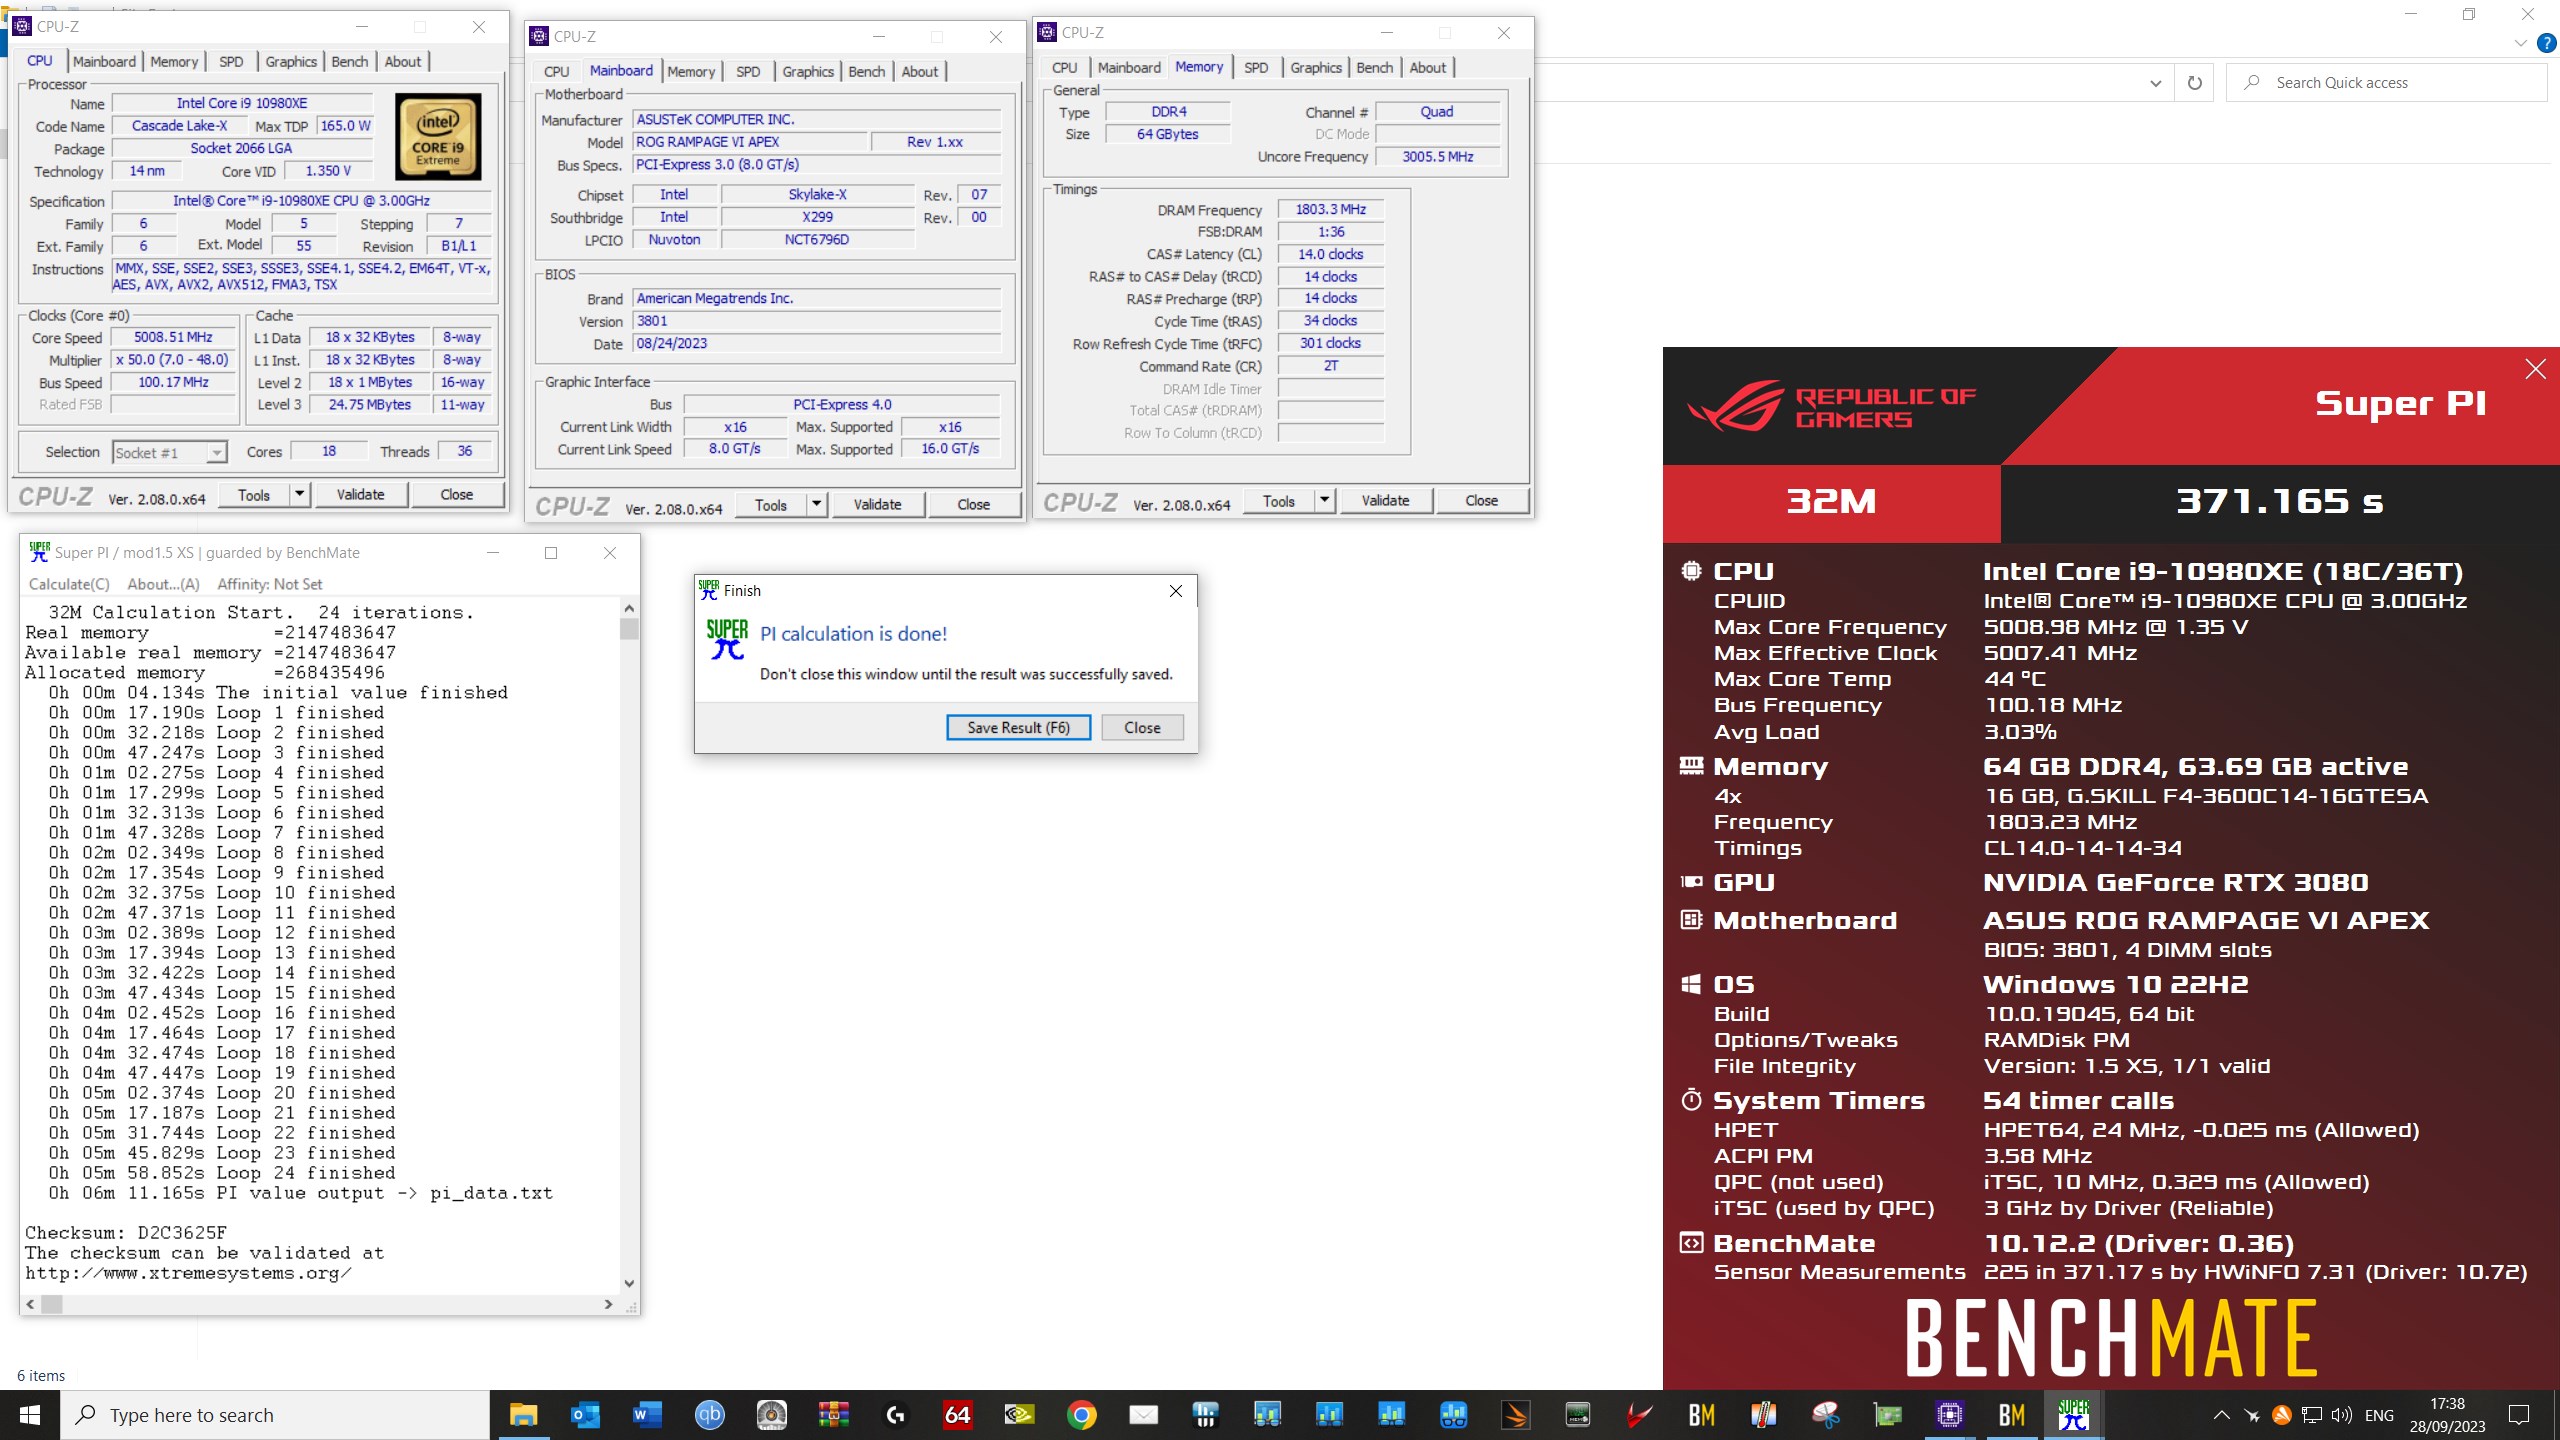
Task: Open About...(A) menu in Super PI
Action: tap(163, 584)
